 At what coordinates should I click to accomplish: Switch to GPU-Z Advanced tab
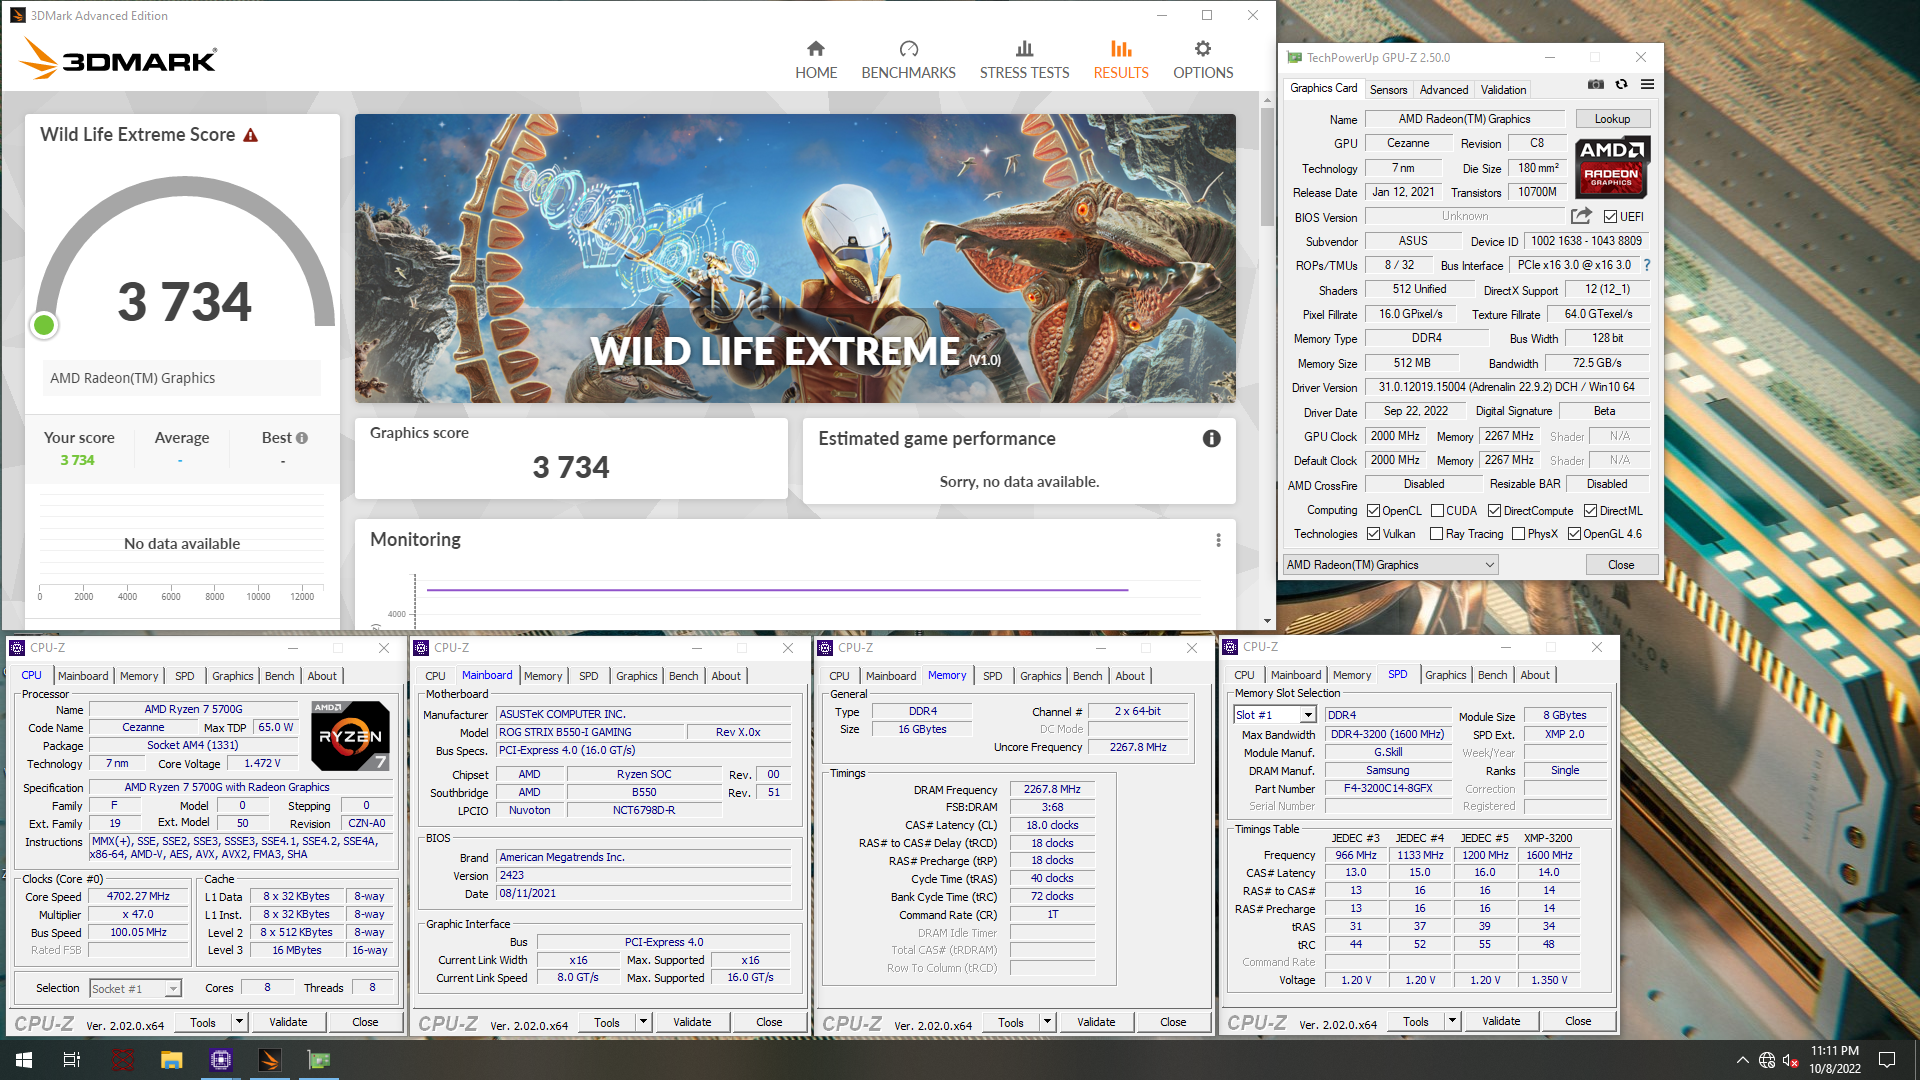(x=1444, y=90)
